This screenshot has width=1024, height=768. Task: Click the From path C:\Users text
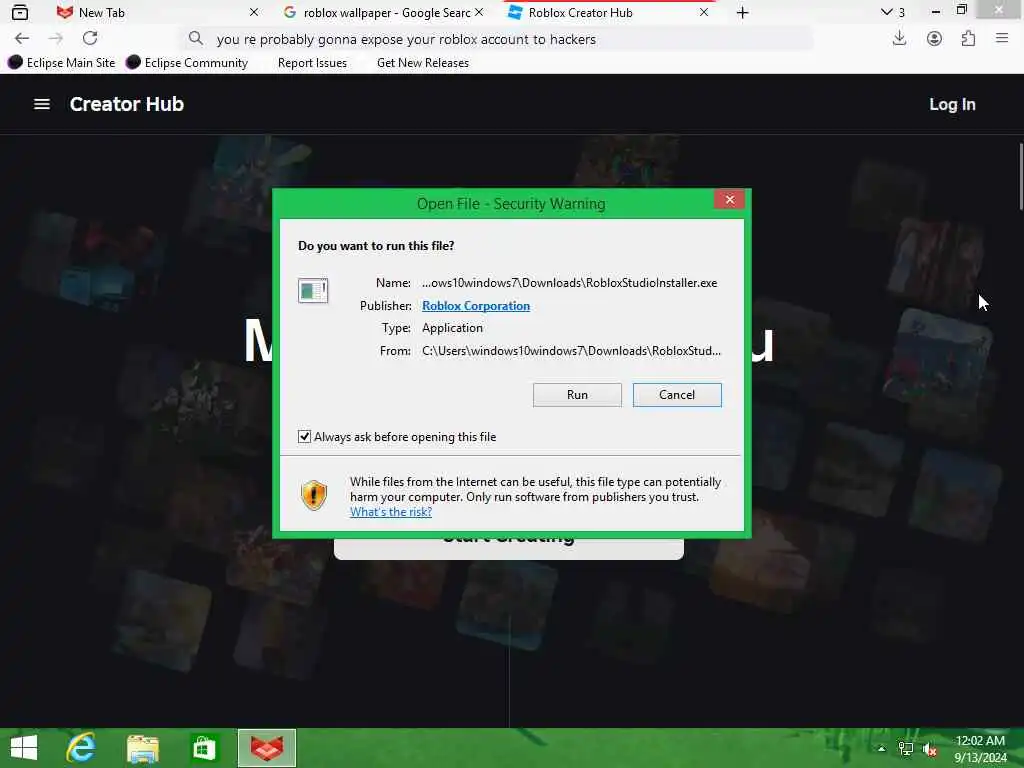(x=571, y=351)
